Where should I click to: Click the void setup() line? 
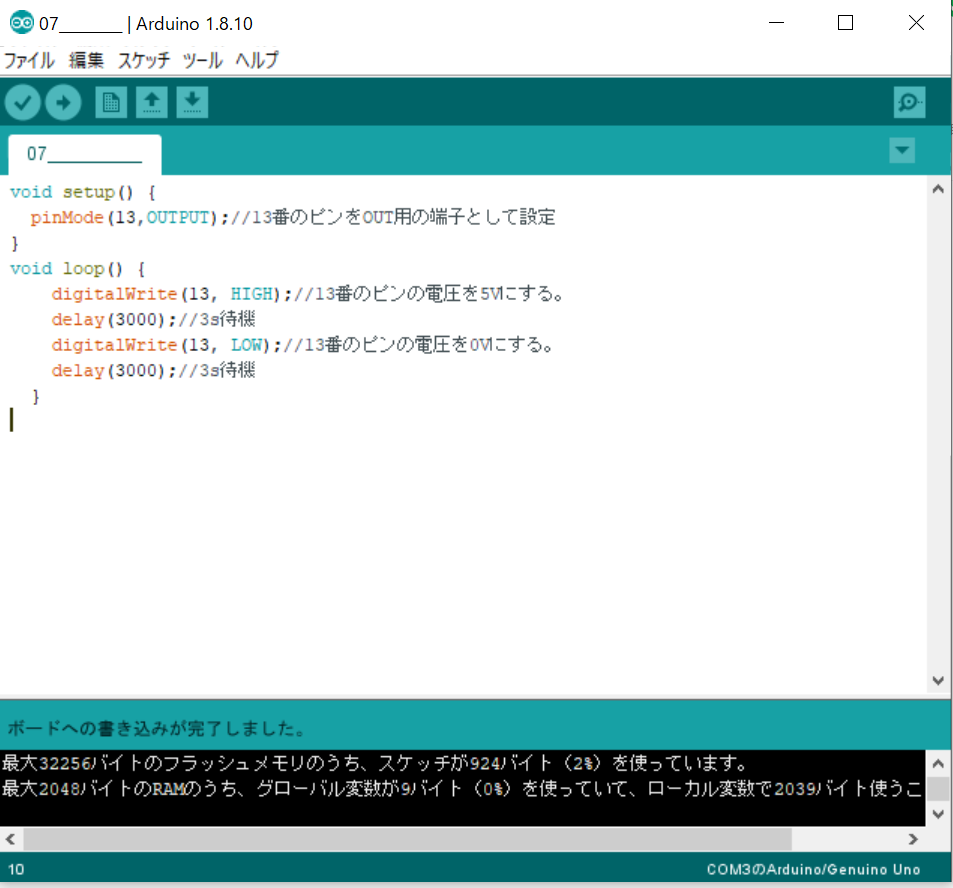click(83, 192)
